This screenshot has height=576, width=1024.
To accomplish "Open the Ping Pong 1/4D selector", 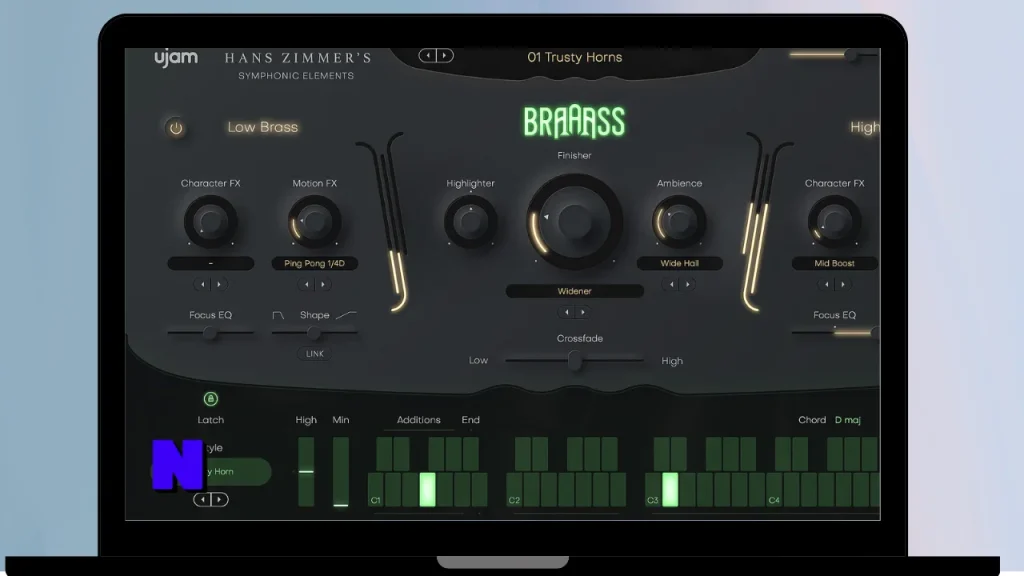I will pyautogui.click(x=314, y=263).
